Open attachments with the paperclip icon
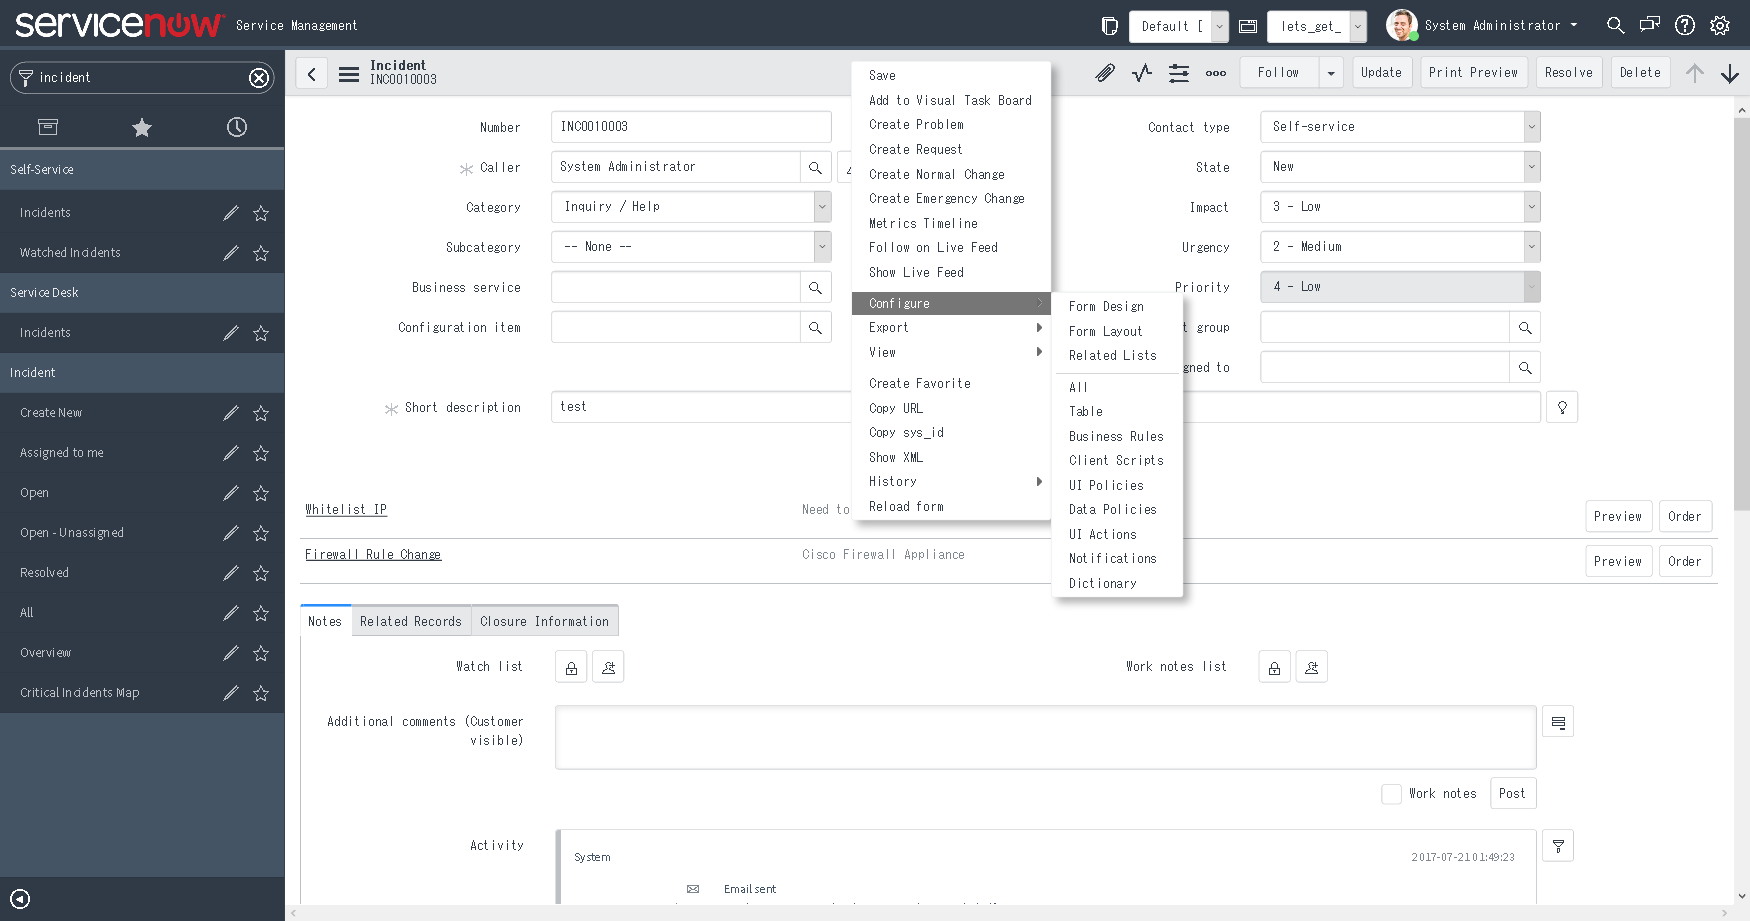The width and height of the screenshot is (1750, 921). tap(1104, 72)
